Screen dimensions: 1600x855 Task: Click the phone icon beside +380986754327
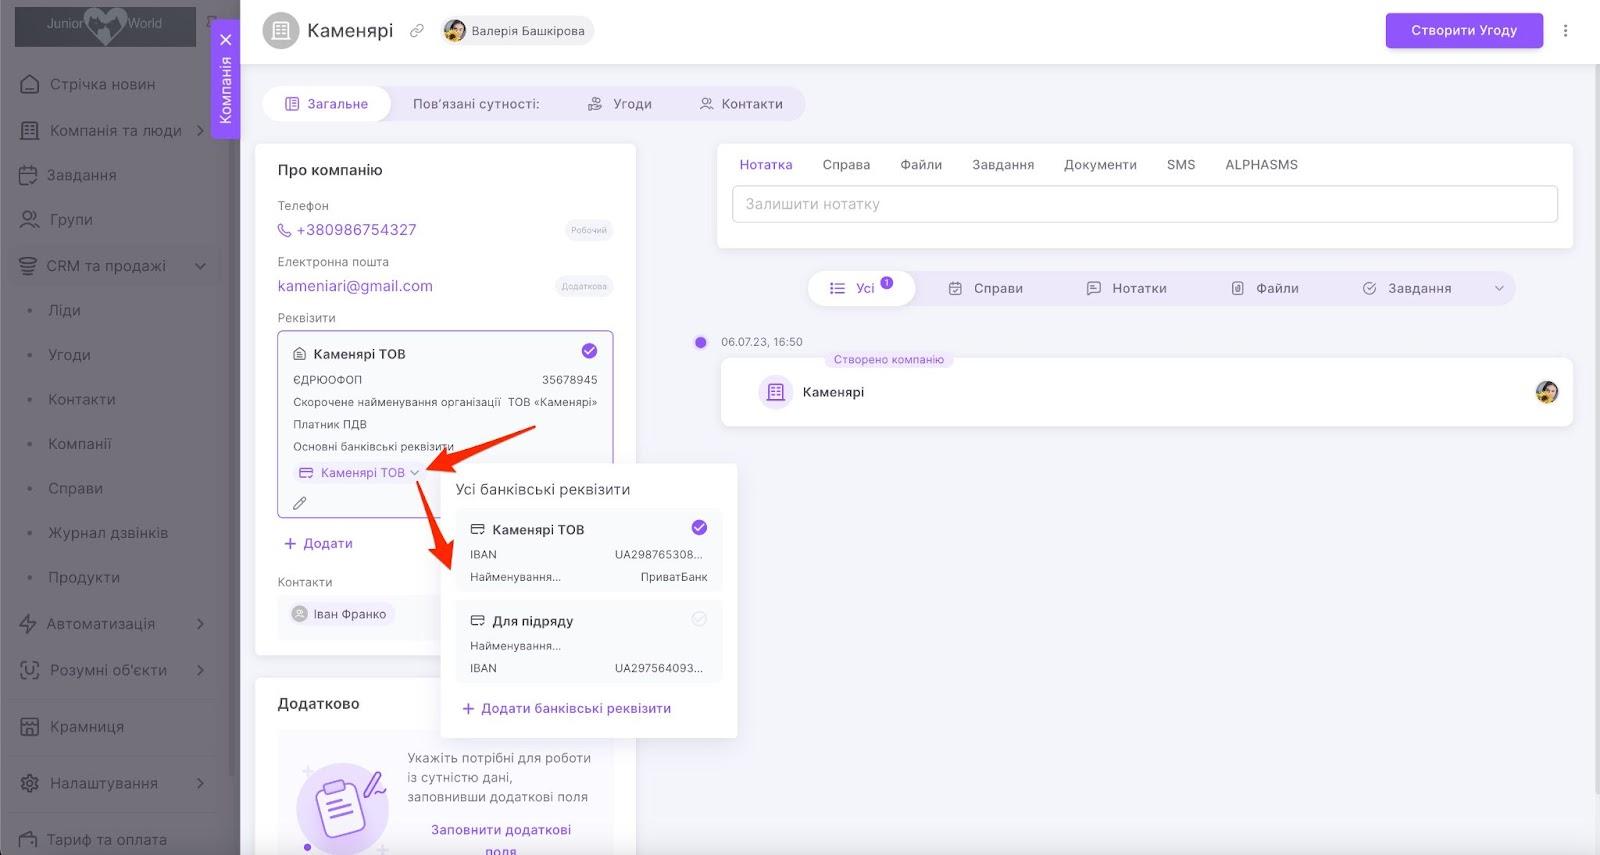[x=284, y=230]
